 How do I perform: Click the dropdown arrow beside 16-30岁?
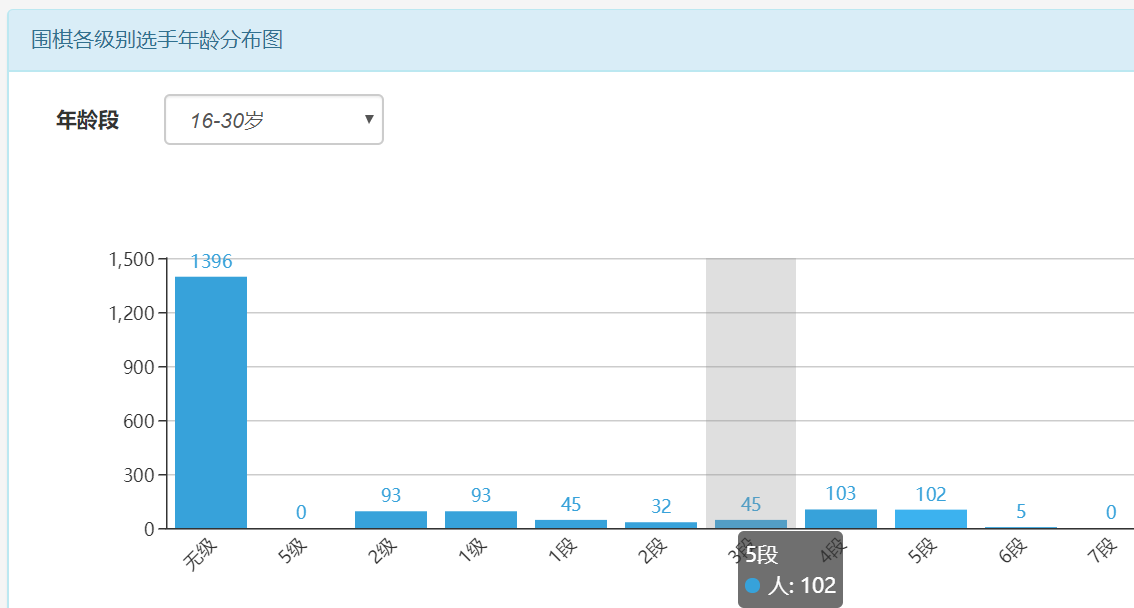(x=369, y=120)
